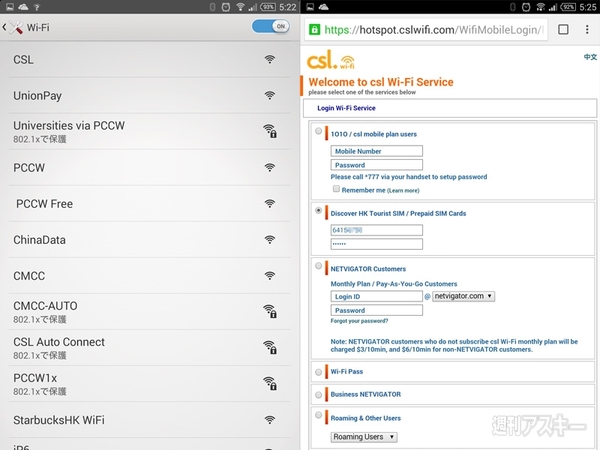Select the 1010 / csl mobile plan users radio

pos(318,131)
